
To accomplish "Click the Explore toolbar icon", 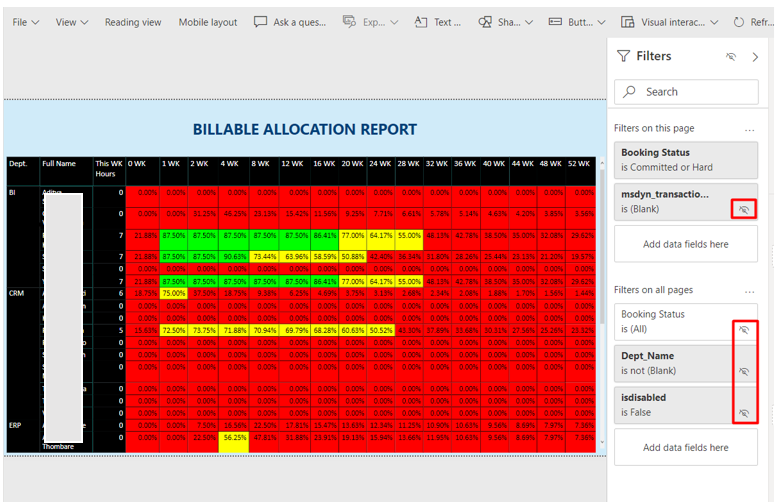I will (349, 22).
